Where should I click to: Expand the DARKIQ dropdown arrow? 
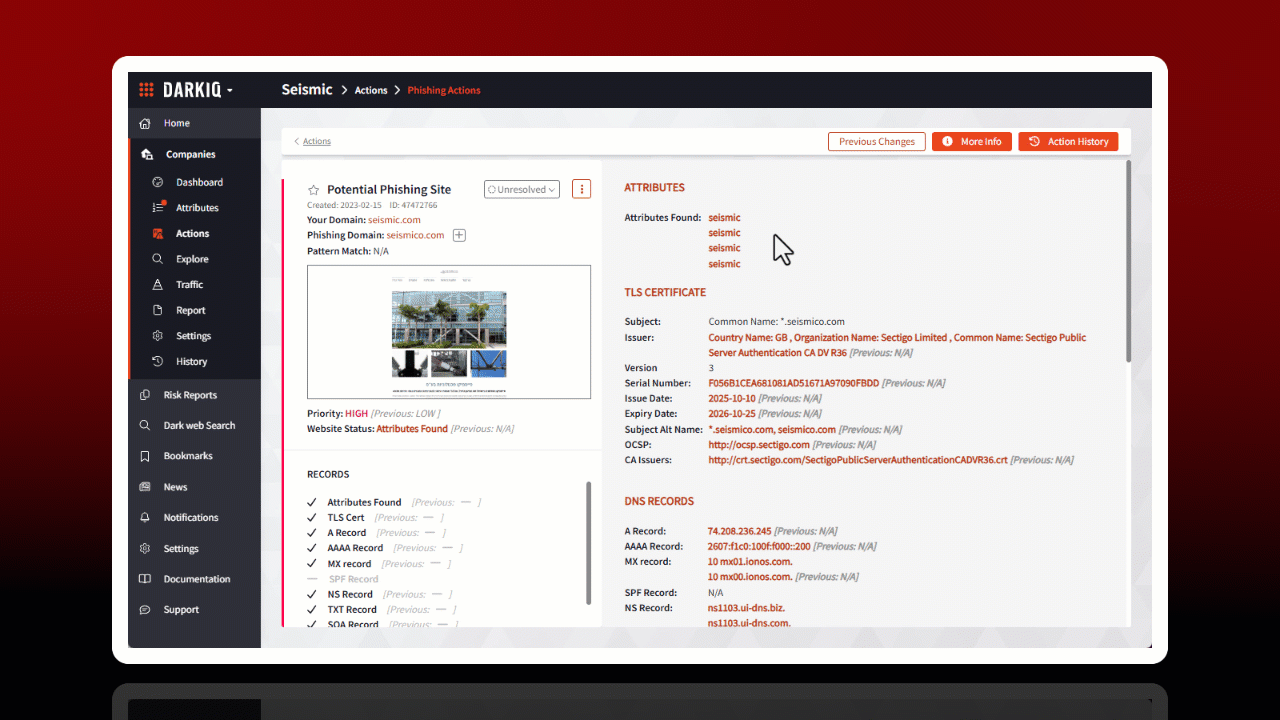[x=230, y=91]
